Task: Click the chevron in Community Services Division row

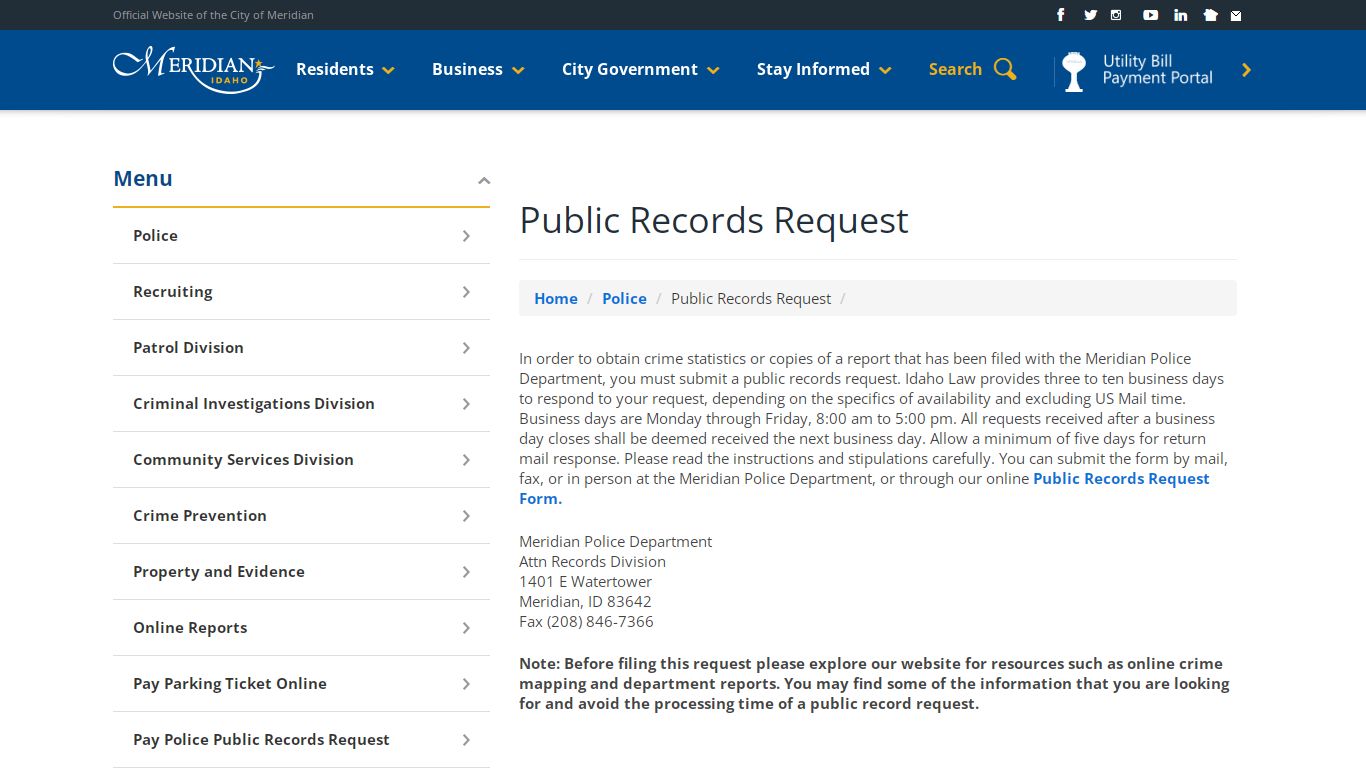Action: tap(466, 460)
